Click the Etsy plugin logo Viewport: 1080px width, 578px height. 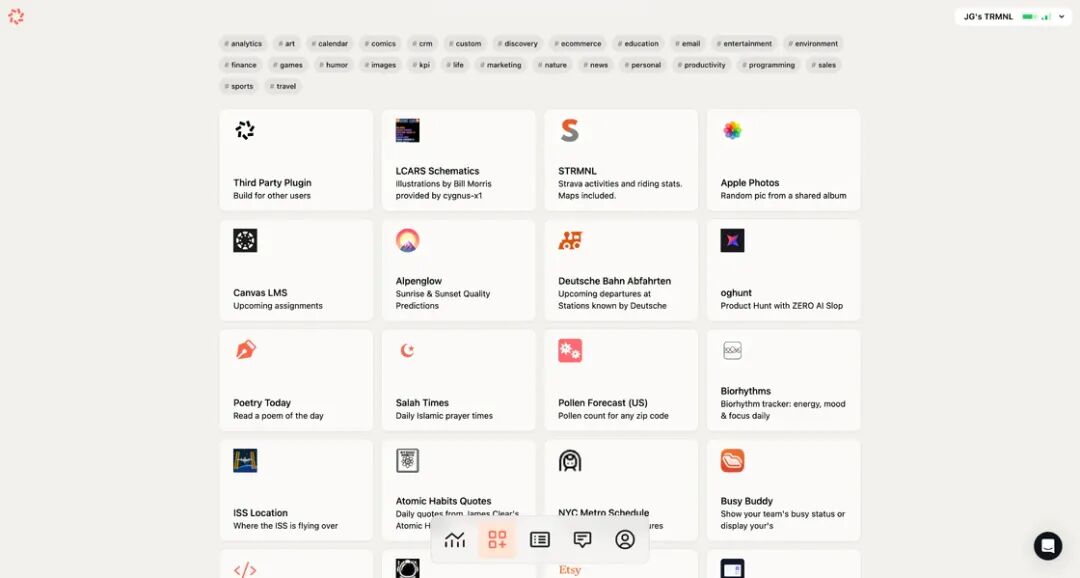(x=570, y=570)
